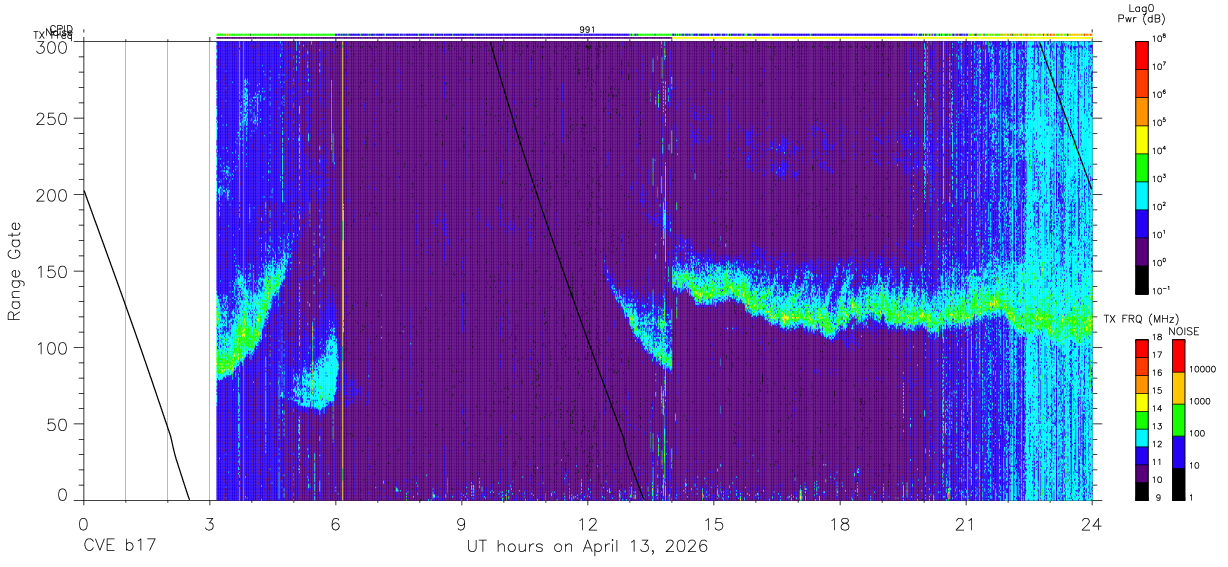
Task: Click the y-axis tick label '50'
Action: coord(58,424)
